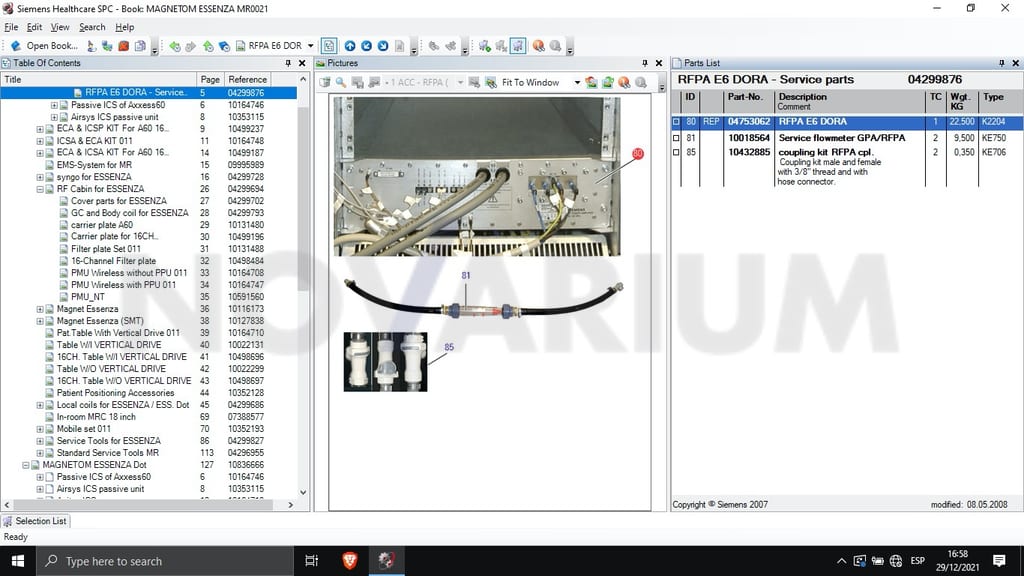Click the red book icon in main toolbar
Image resolution: width=1024 pixels, height=576 pixels.
[x=123, y=46]
